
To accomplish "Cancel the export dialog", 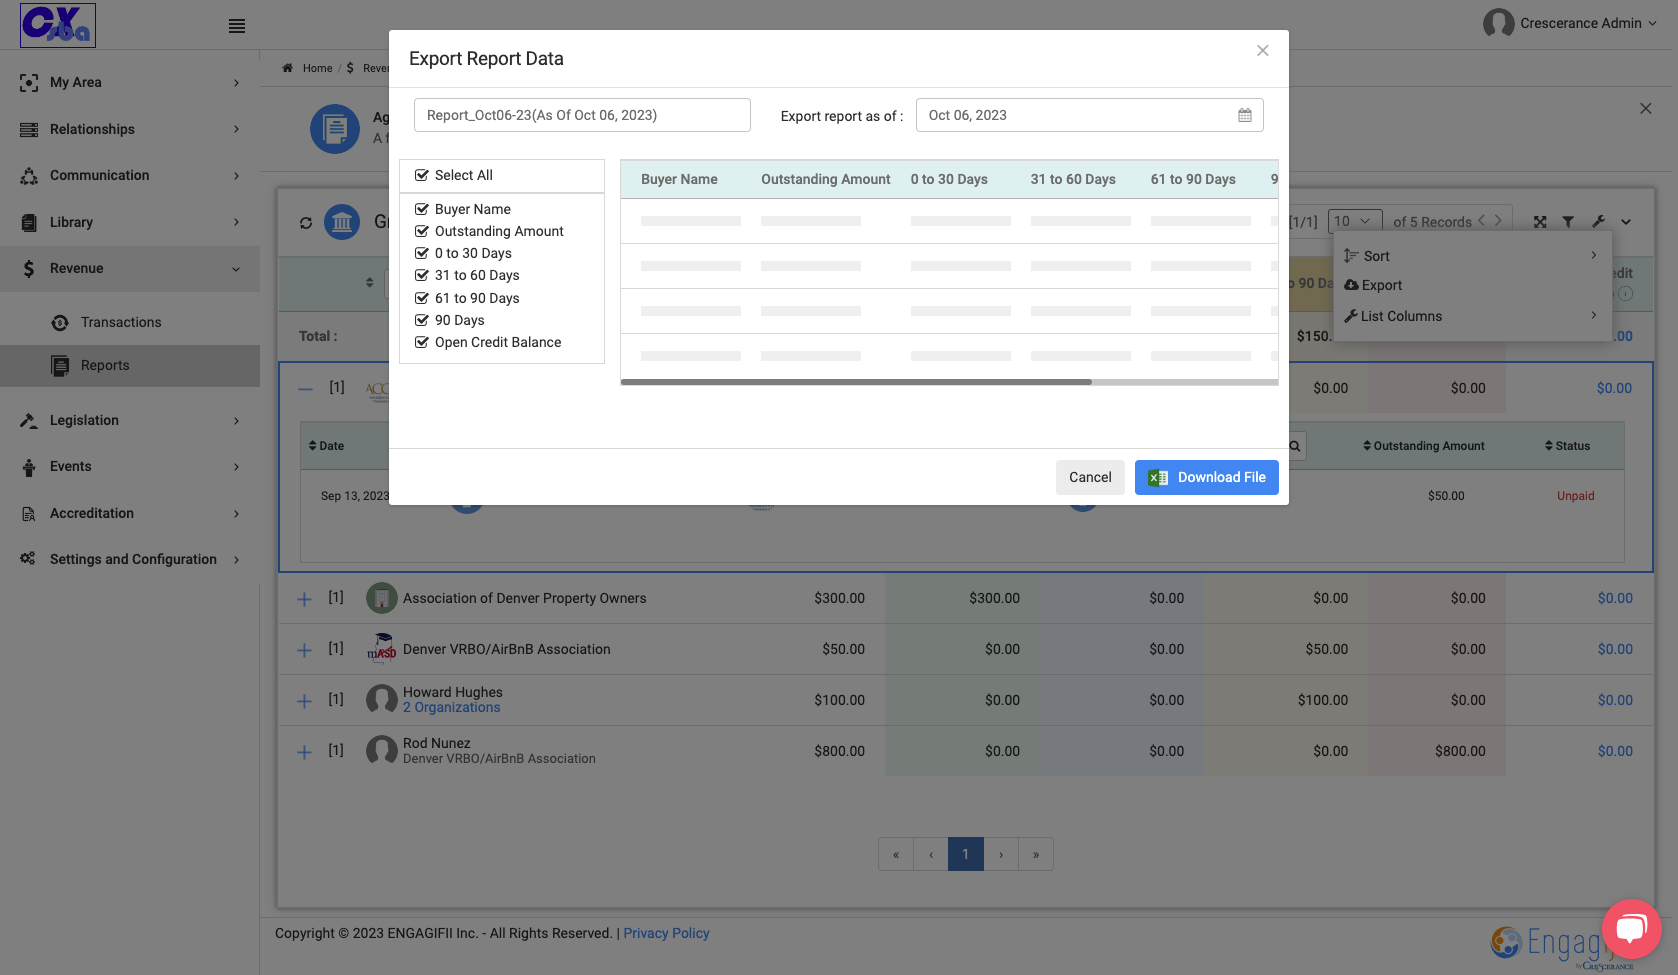I will click(1090, 477).
